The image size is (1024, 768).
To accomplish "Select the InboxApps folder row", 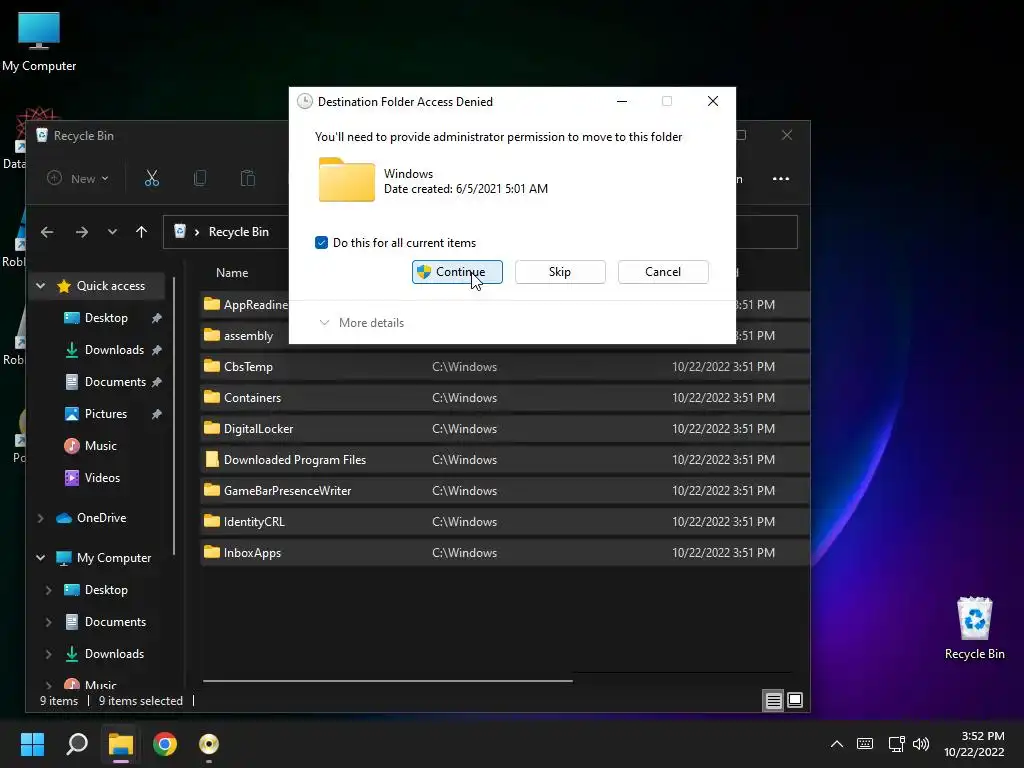I will click(x=504, y=552).
